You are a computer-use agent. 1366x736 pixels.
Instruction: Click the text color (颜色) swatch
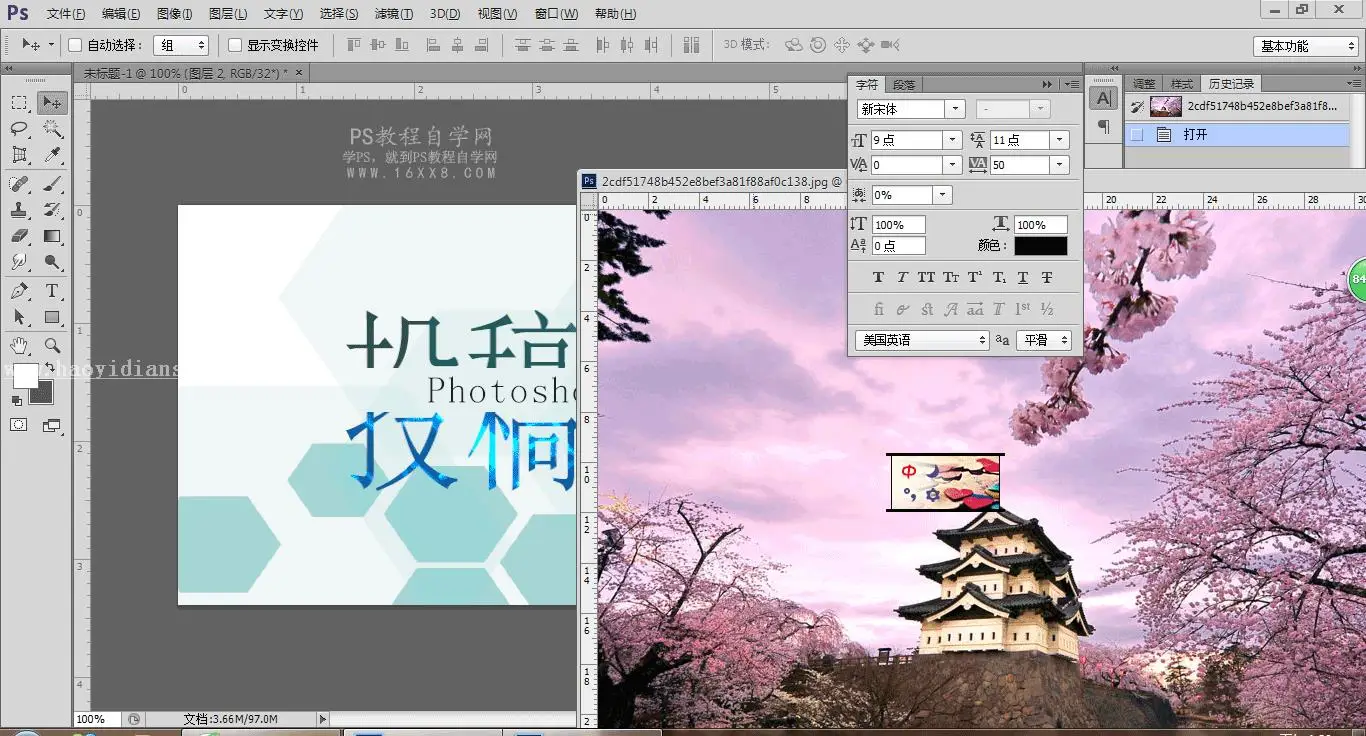[x=1041, y=246]
